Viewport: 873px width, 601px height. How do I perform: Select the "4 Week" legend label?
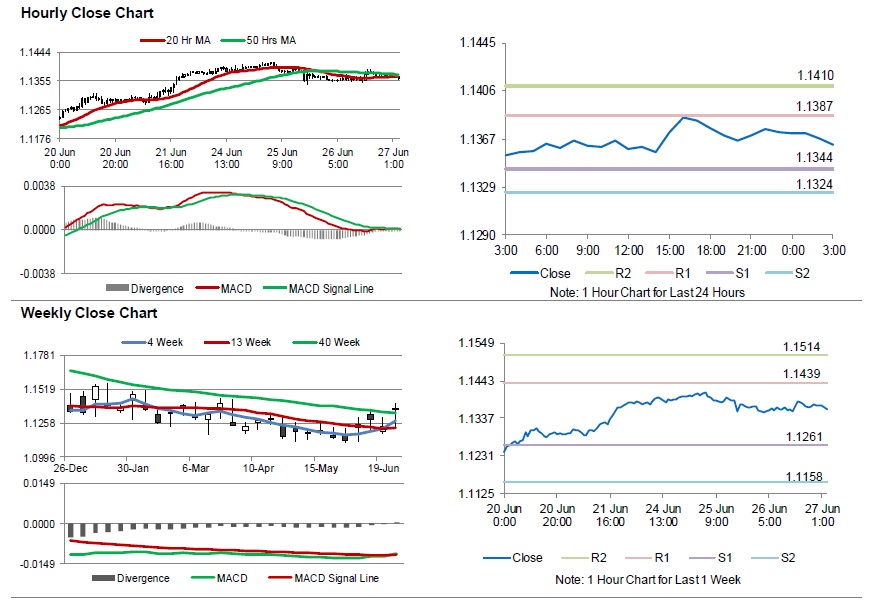(165, 343)
